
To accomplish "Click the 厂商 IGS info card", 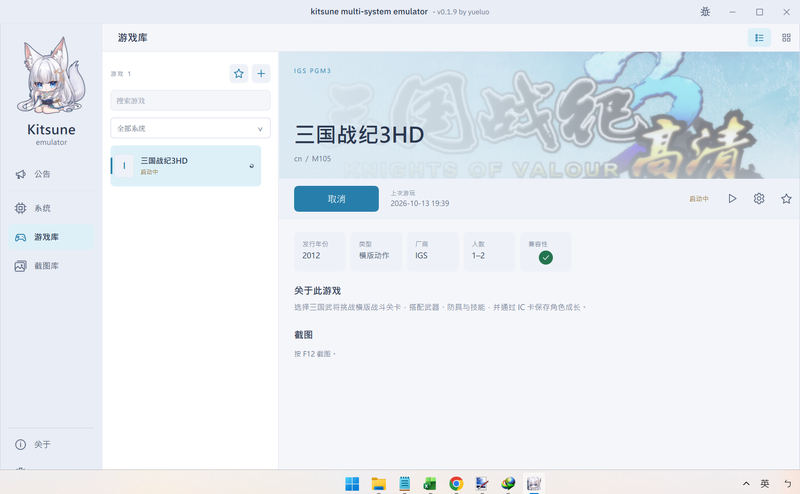I will (433, 252).
